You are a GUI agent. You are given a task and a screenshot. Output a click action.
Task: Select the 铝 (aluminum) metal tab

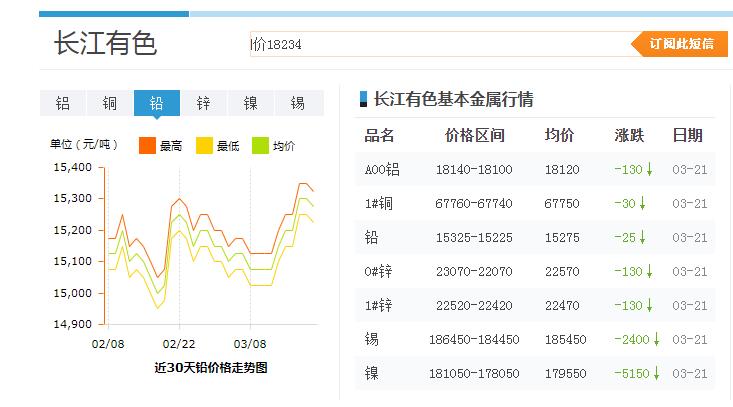coord(63,103)
